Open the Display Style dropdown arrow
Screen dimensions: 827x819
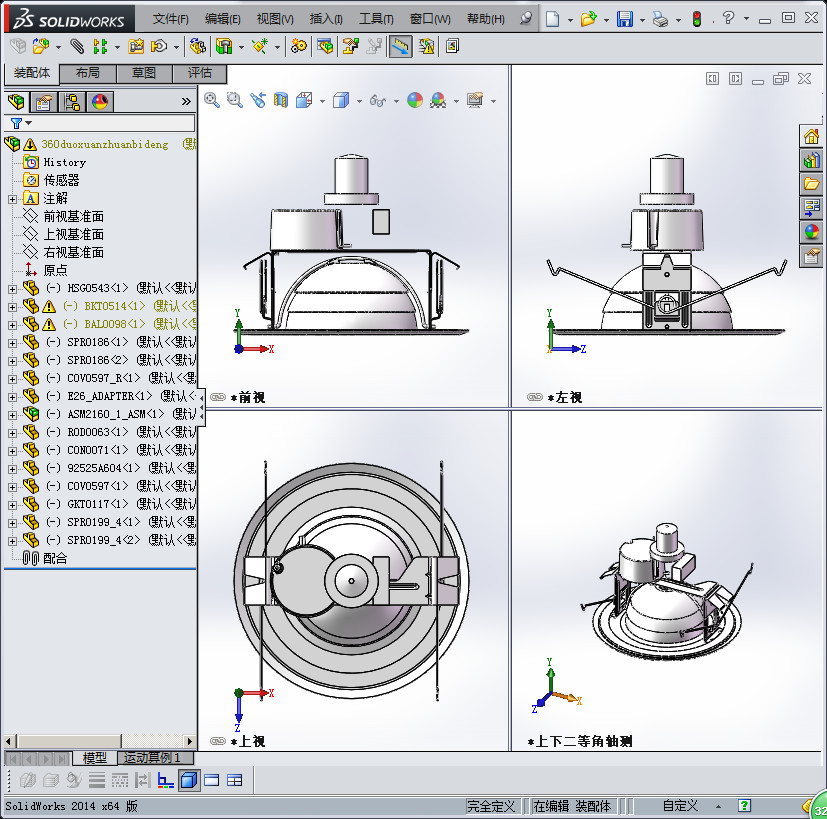click(x=359, y=101)
